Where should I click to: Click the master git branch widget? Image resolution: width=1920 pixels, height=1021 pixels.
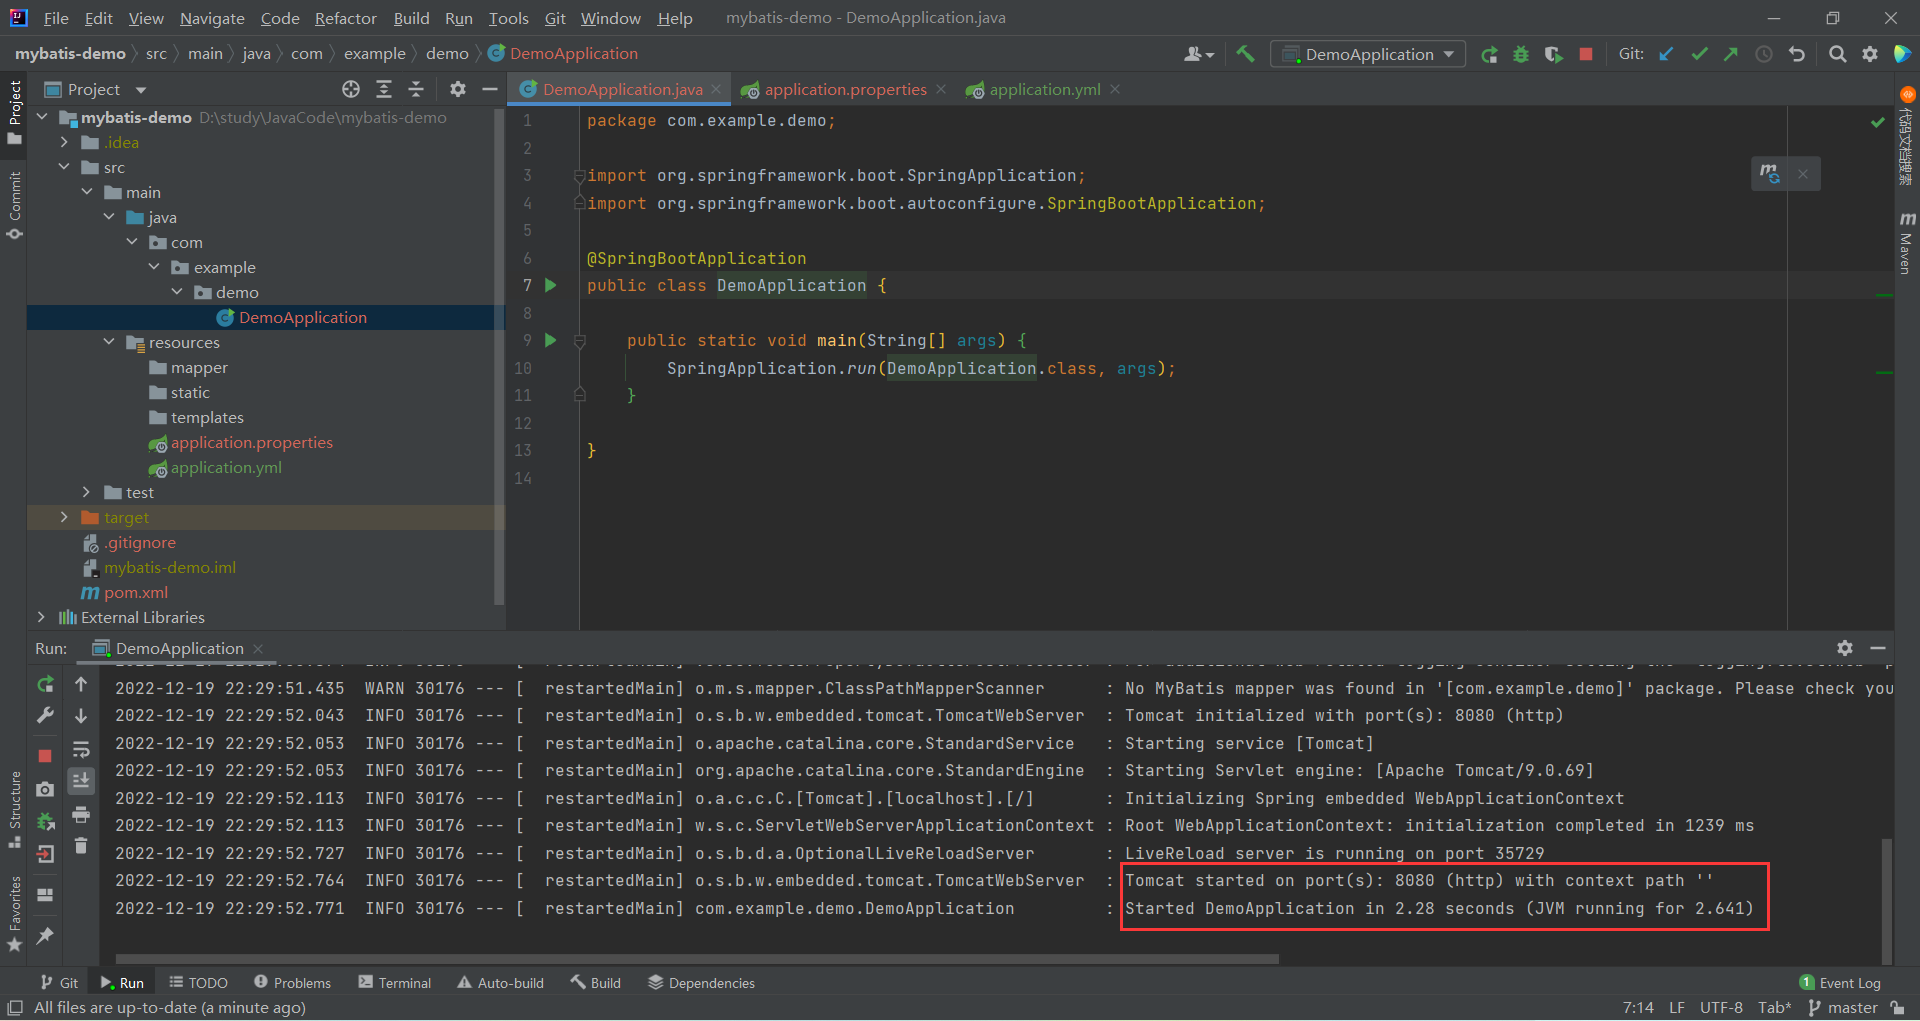pos(1843,1008)
